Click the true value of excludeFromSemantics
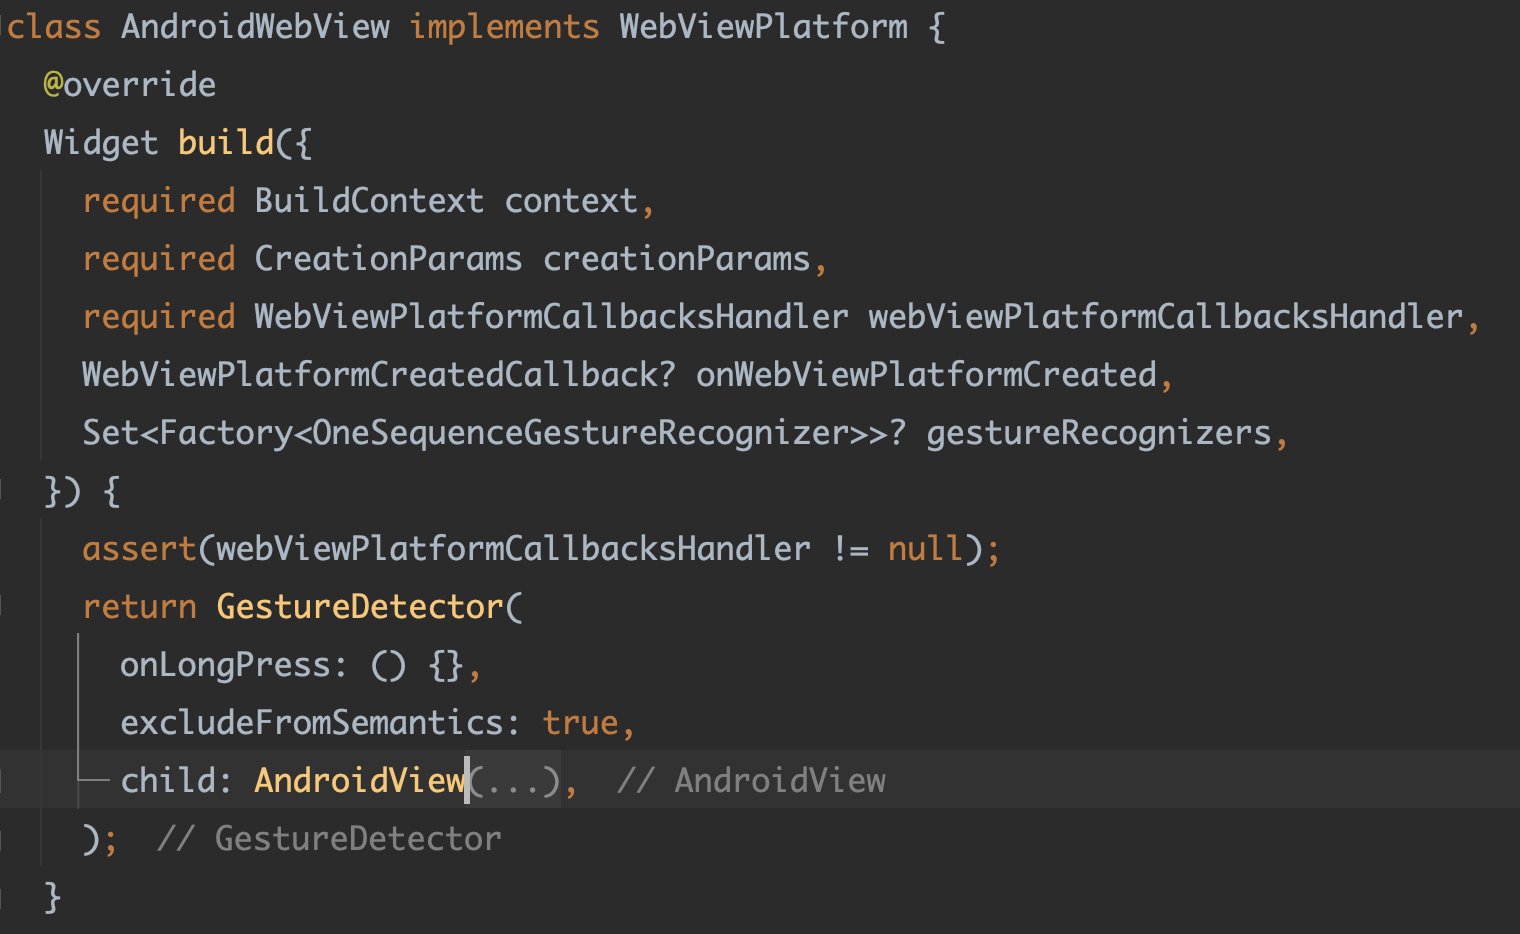Viewport: 1520px width, 934px height. (x=580, y=723)
